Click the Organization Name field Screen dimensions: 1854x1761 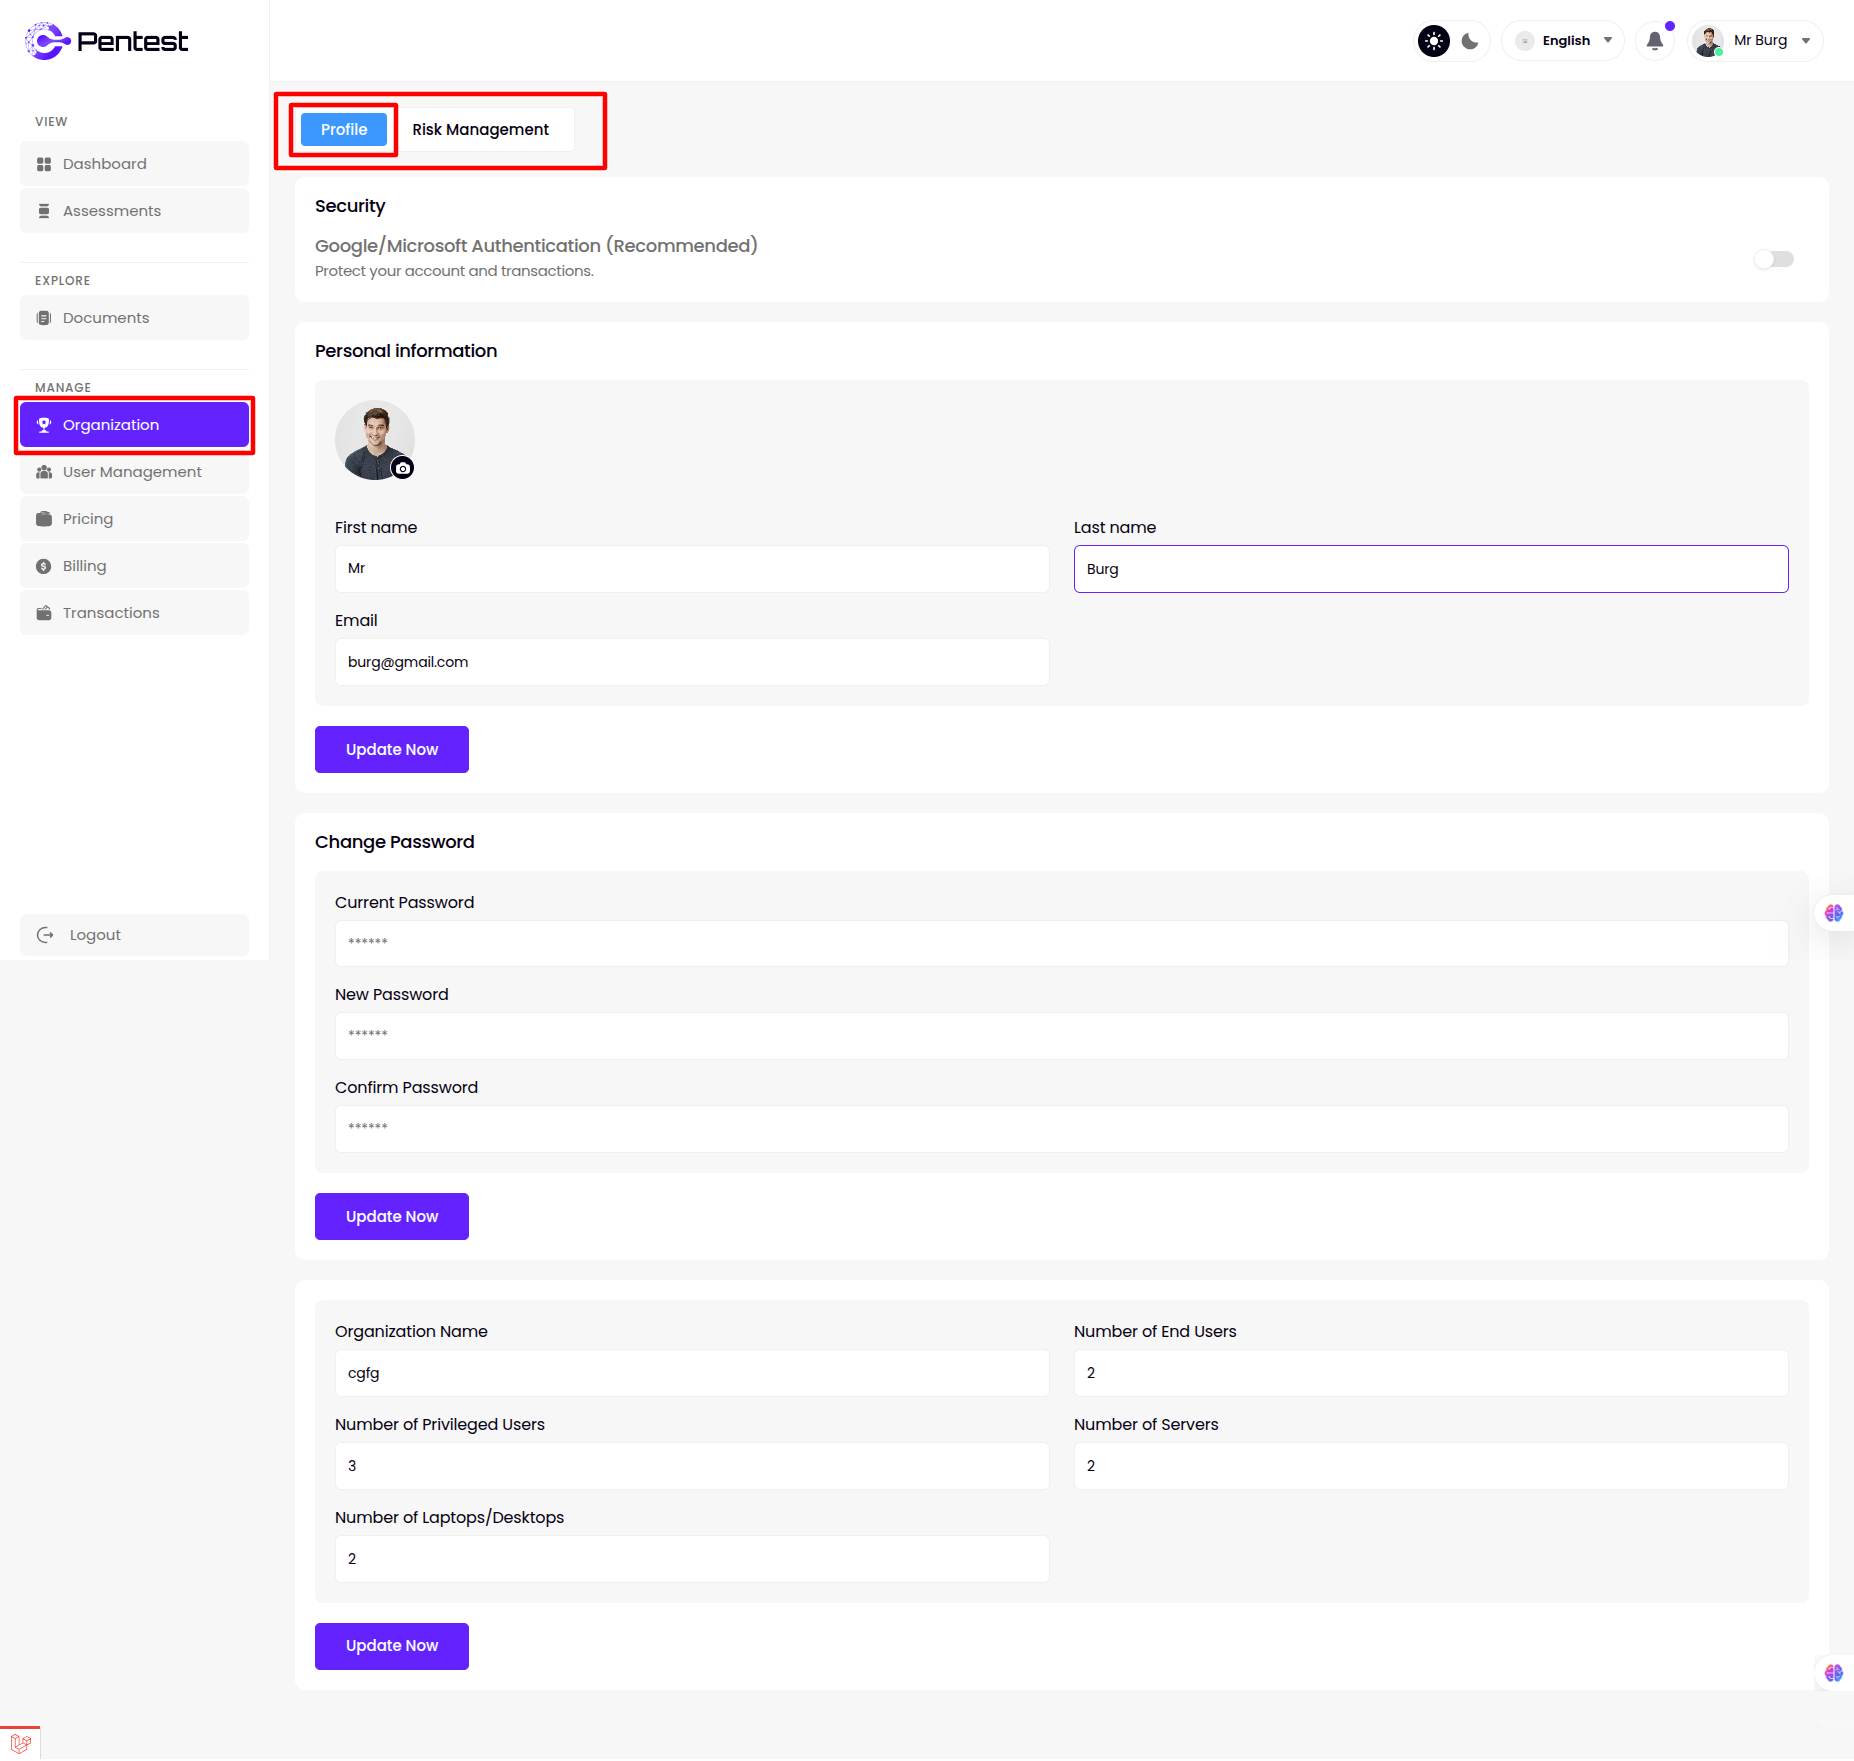click(692, 1373)
